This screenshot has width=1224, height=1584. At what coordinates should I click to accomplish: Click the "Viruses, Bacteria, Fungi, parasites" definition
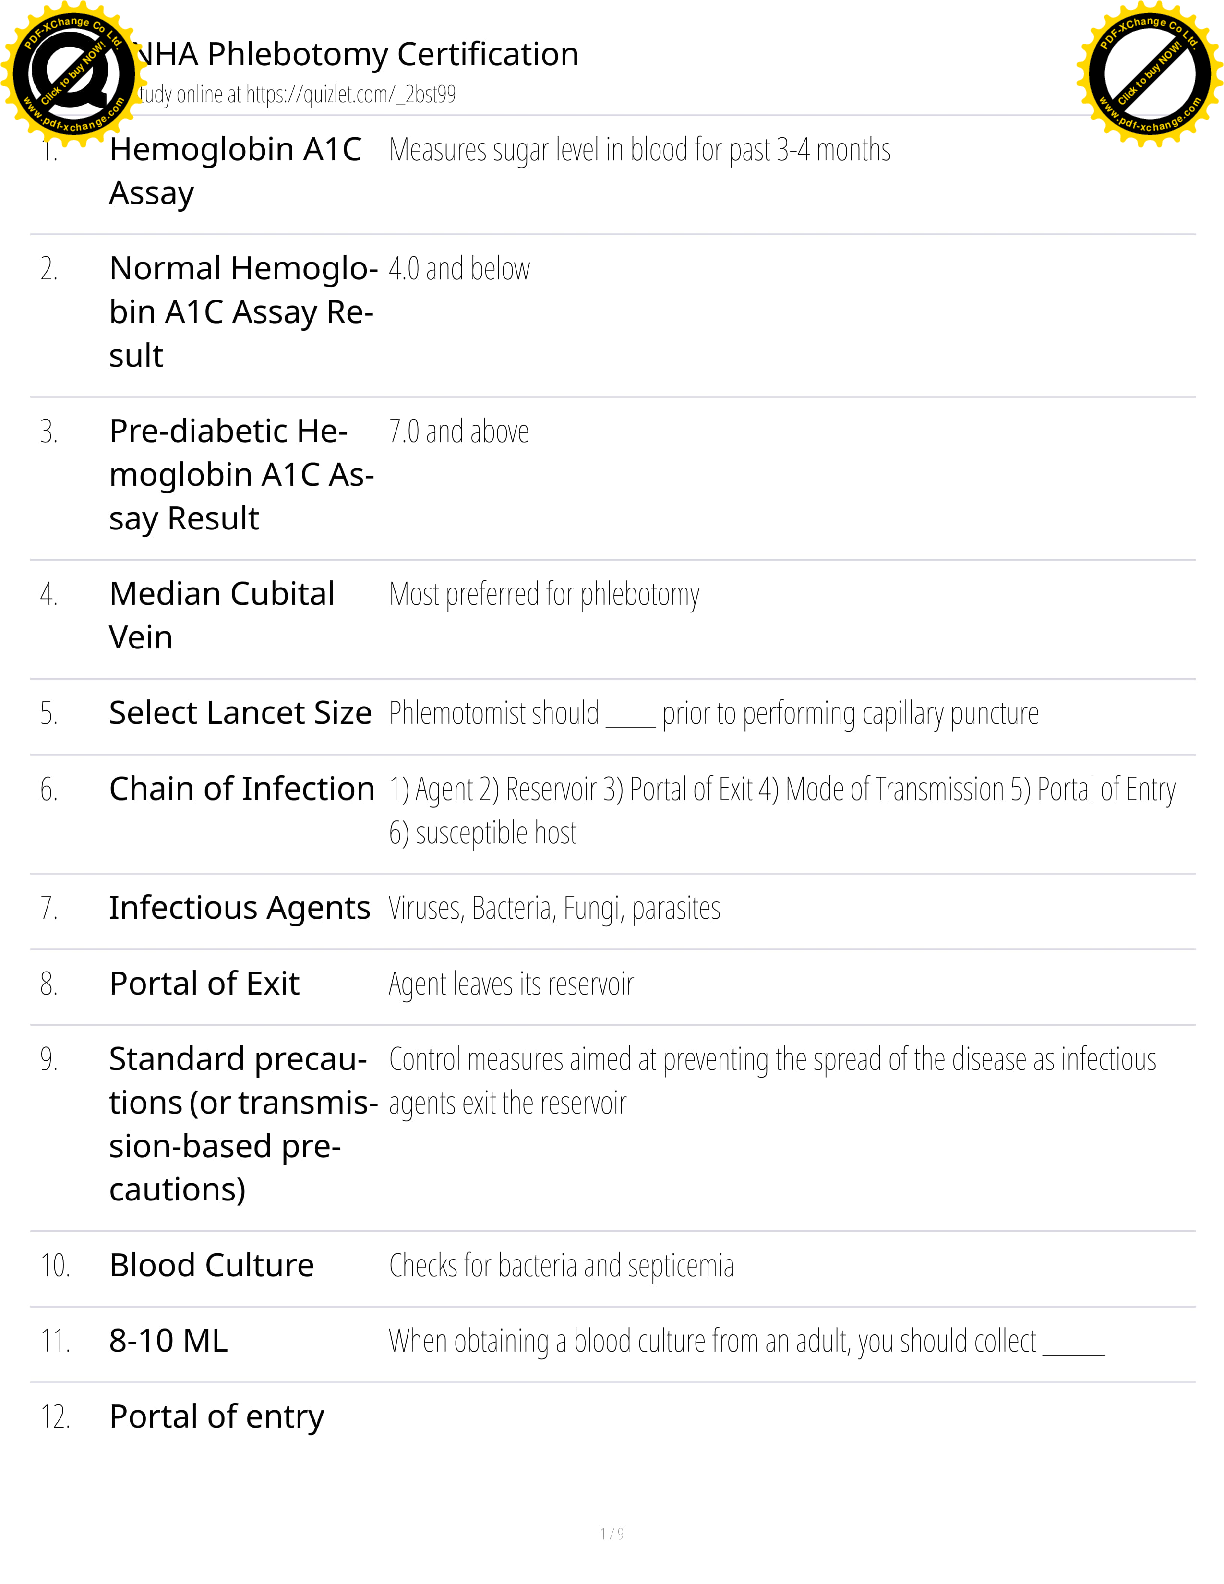(x=554, y=909)
